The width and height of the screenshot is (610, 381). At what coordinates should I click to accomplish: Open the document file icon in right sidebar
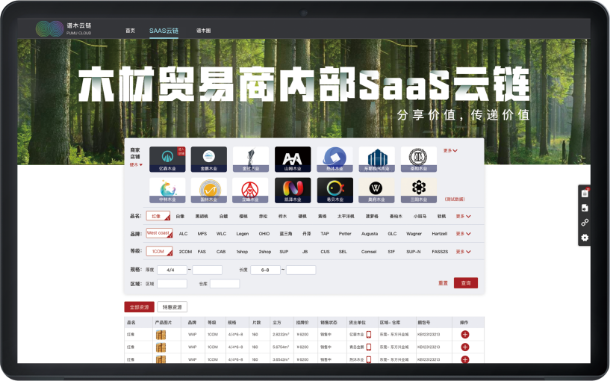[x=585, y=208]
